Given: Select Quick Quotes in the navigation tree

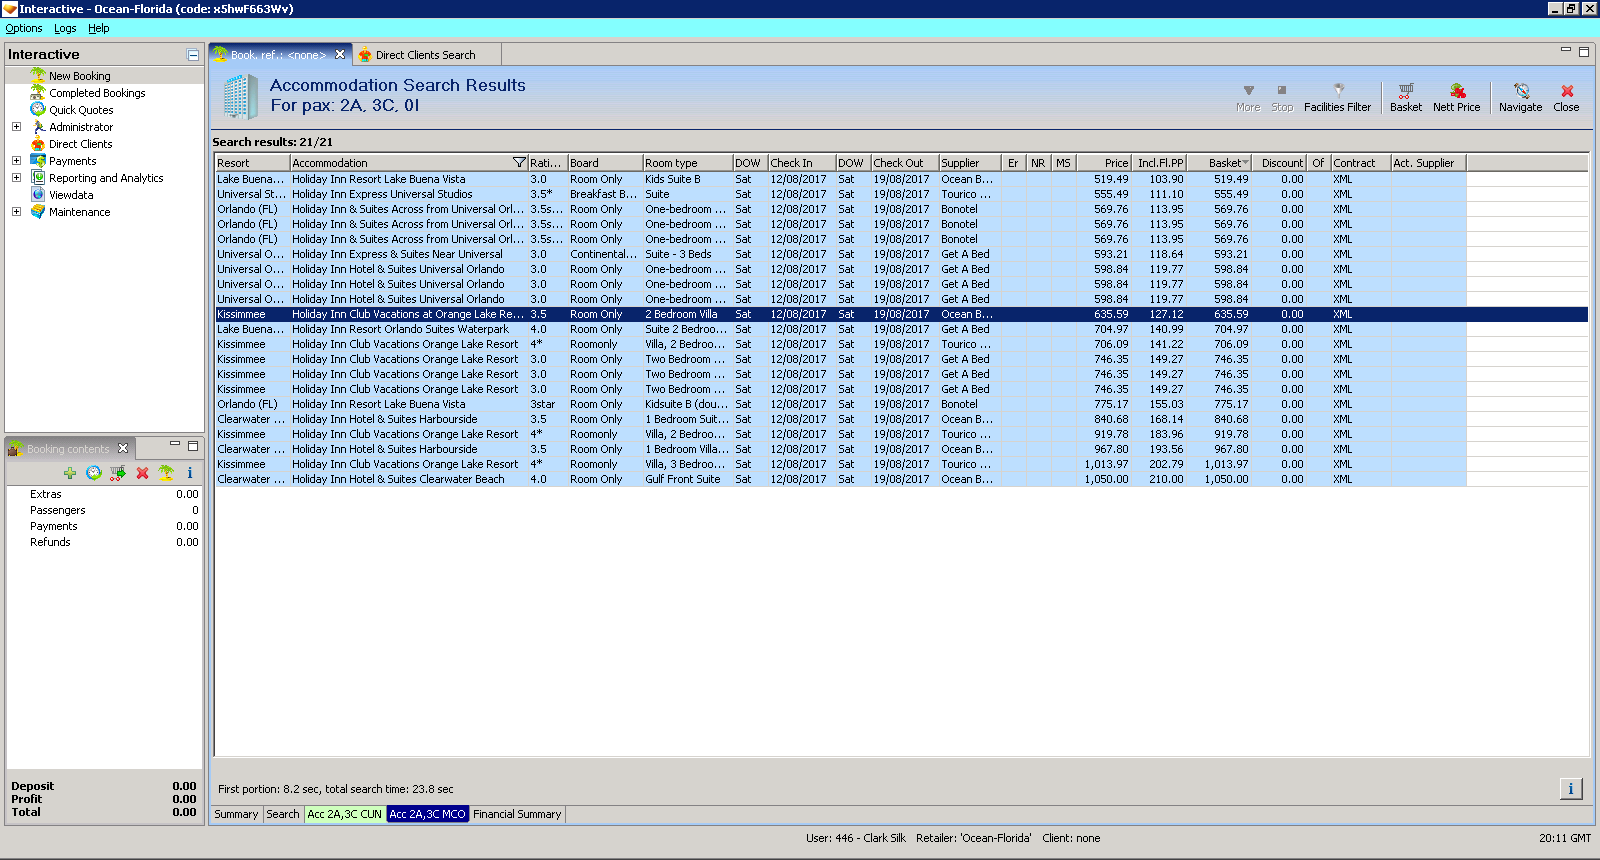Looking at the screenshot, I should pos(81,110).
